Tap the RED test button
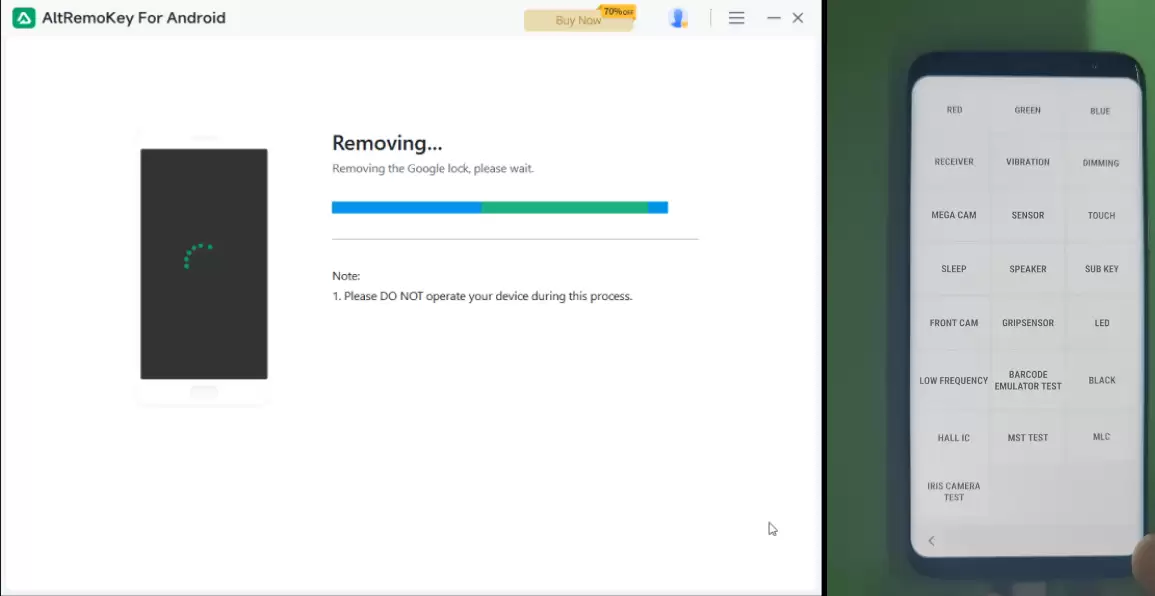Screen dimensions: 1155x596 pos(954,110)
